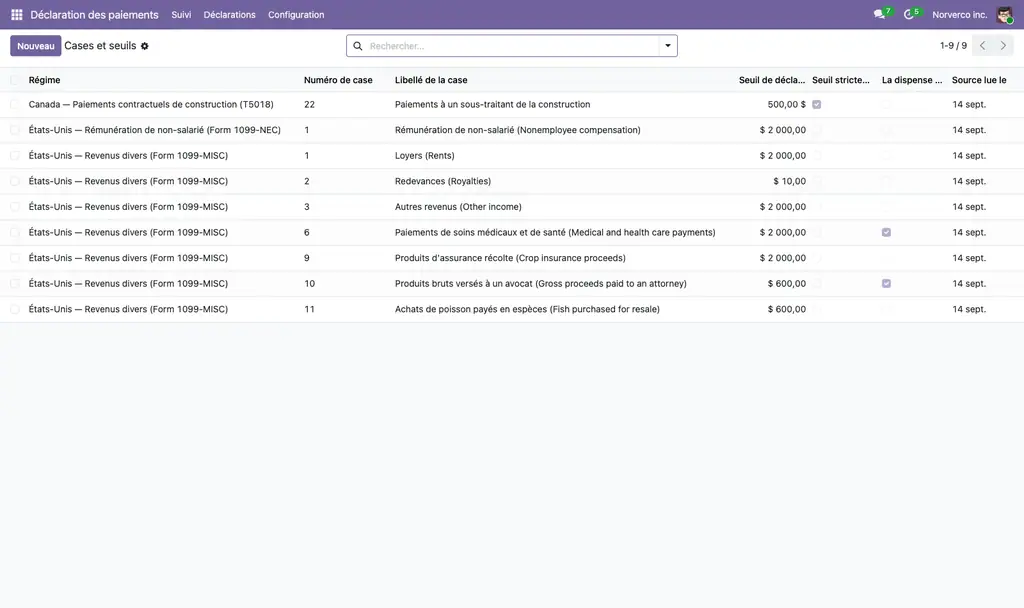Open the Configuration menu
1024x608 pixels.
click(x=296, y=14)
